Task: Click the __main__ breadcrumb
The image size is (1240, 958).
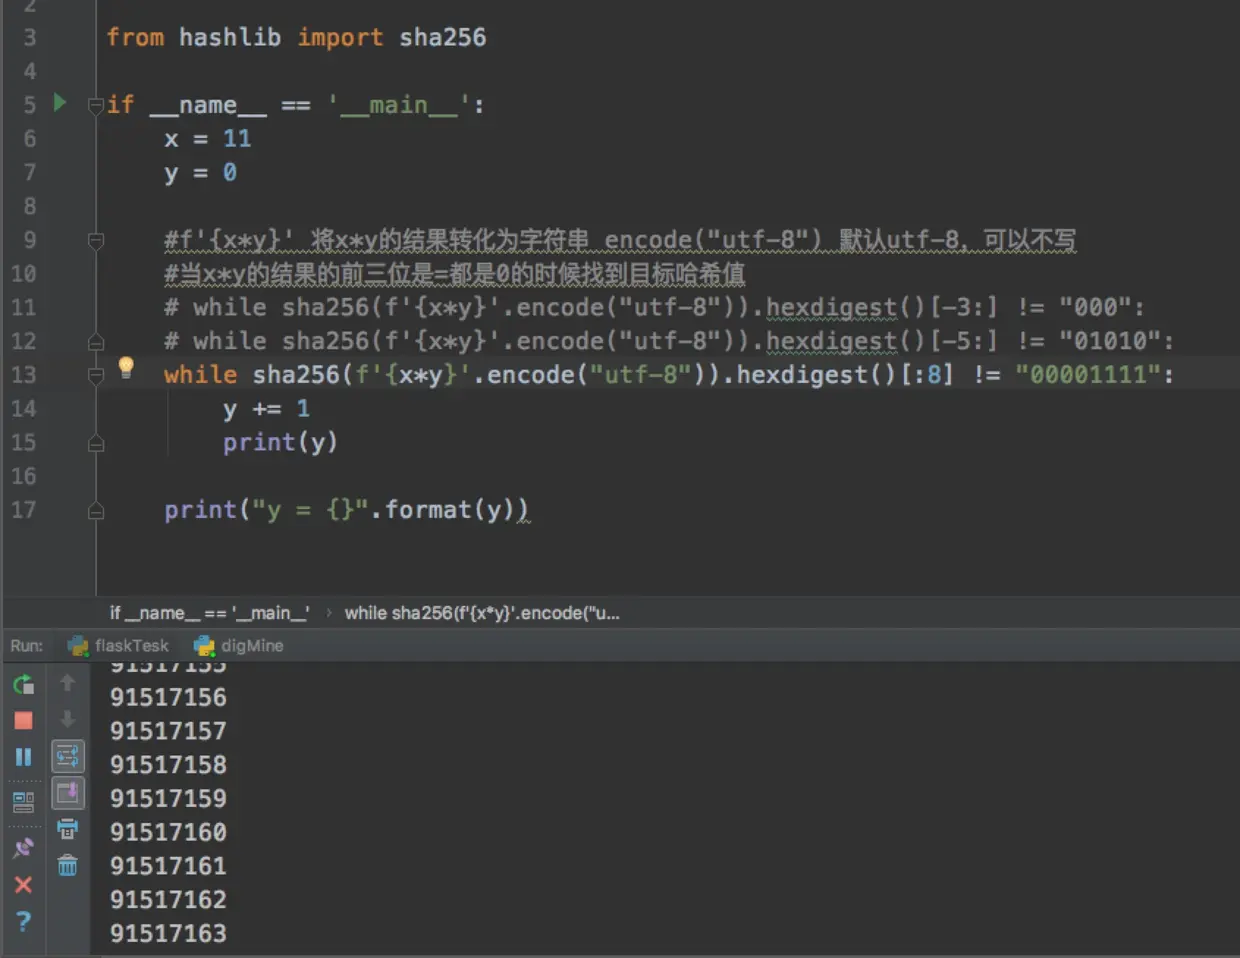Action: click(207, 613)
